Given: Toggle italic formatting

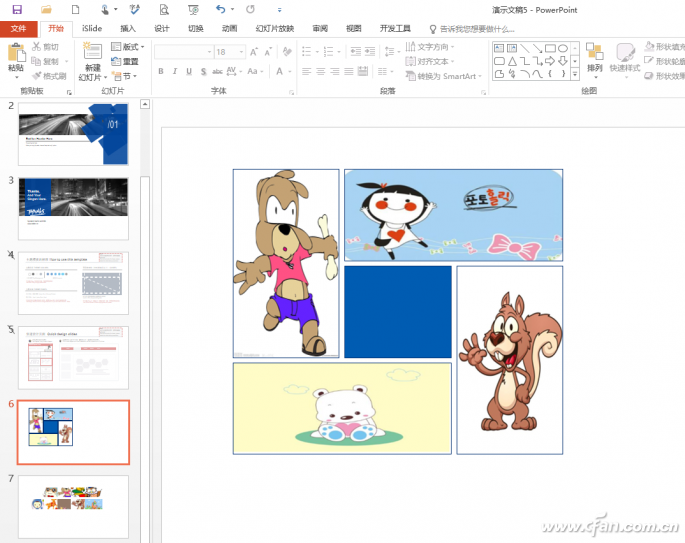Looking at the screenshot, I should [175, 71].
